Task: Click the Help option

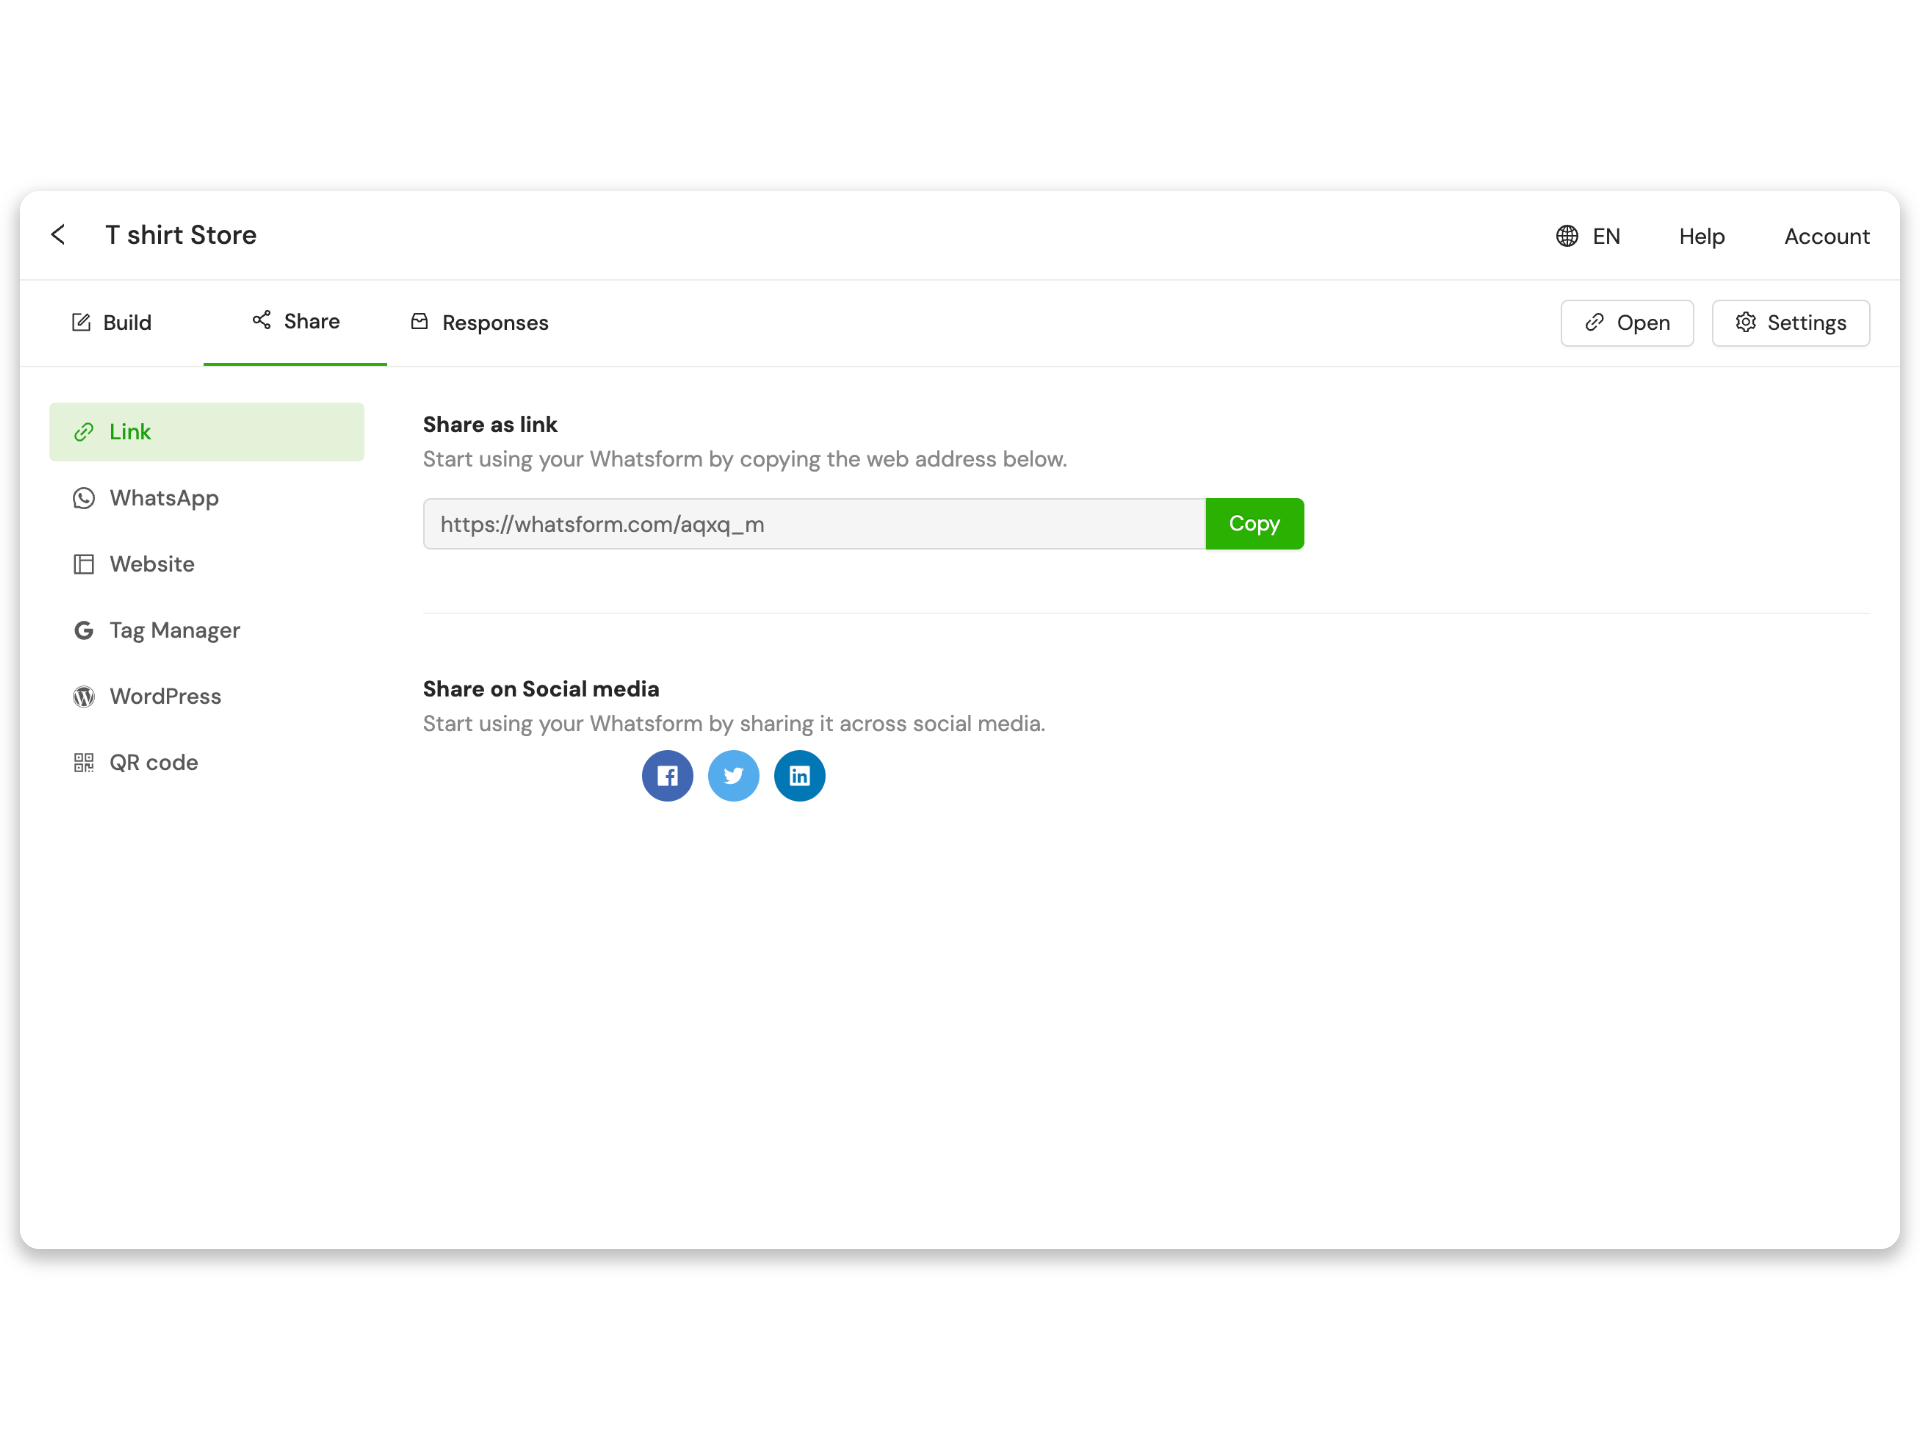Action: (1701, 236)
